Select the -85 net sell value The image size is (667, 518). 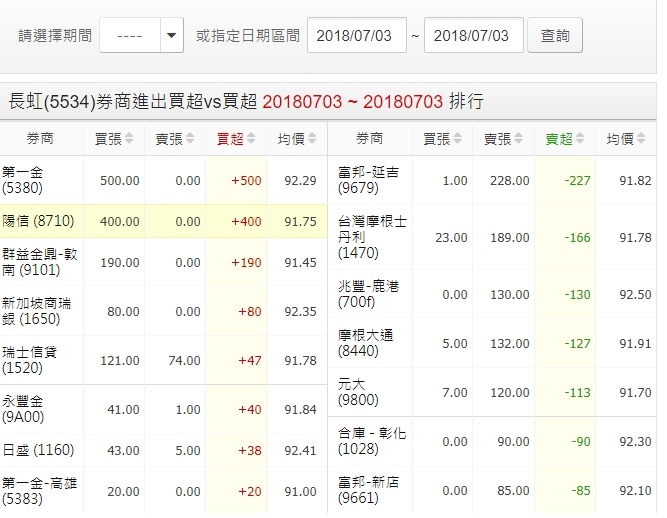click(581, 490)
